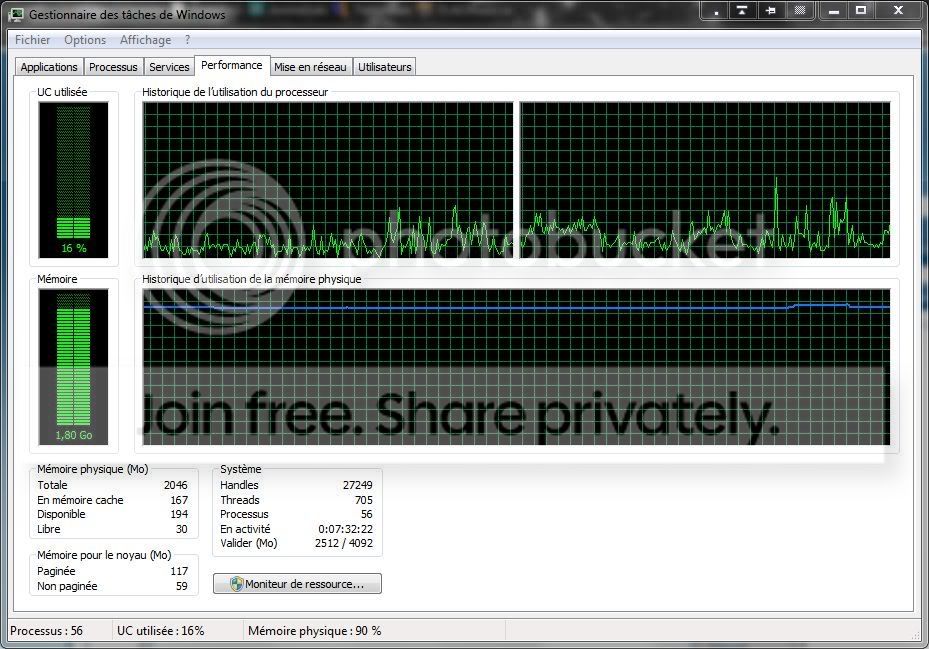Click the Historique de l'utilisation du processeur label
This screenshot has height=649, width=929.
click(235, 92)
